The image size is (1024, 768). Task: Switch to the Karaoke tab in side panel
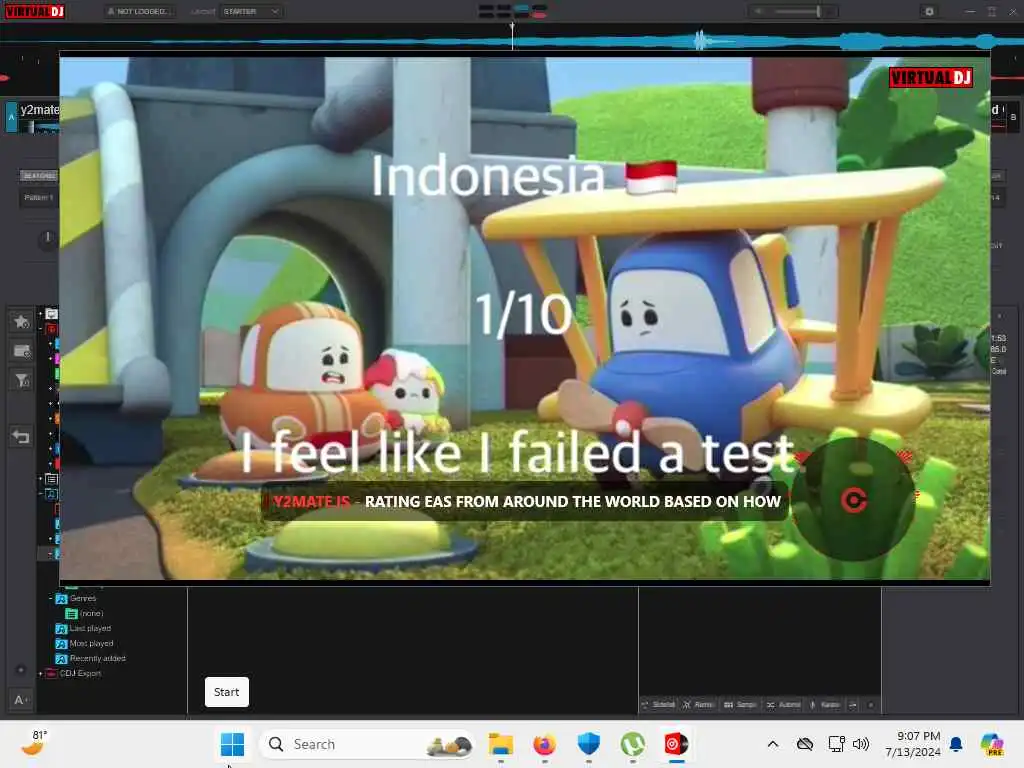click(825, 705)
